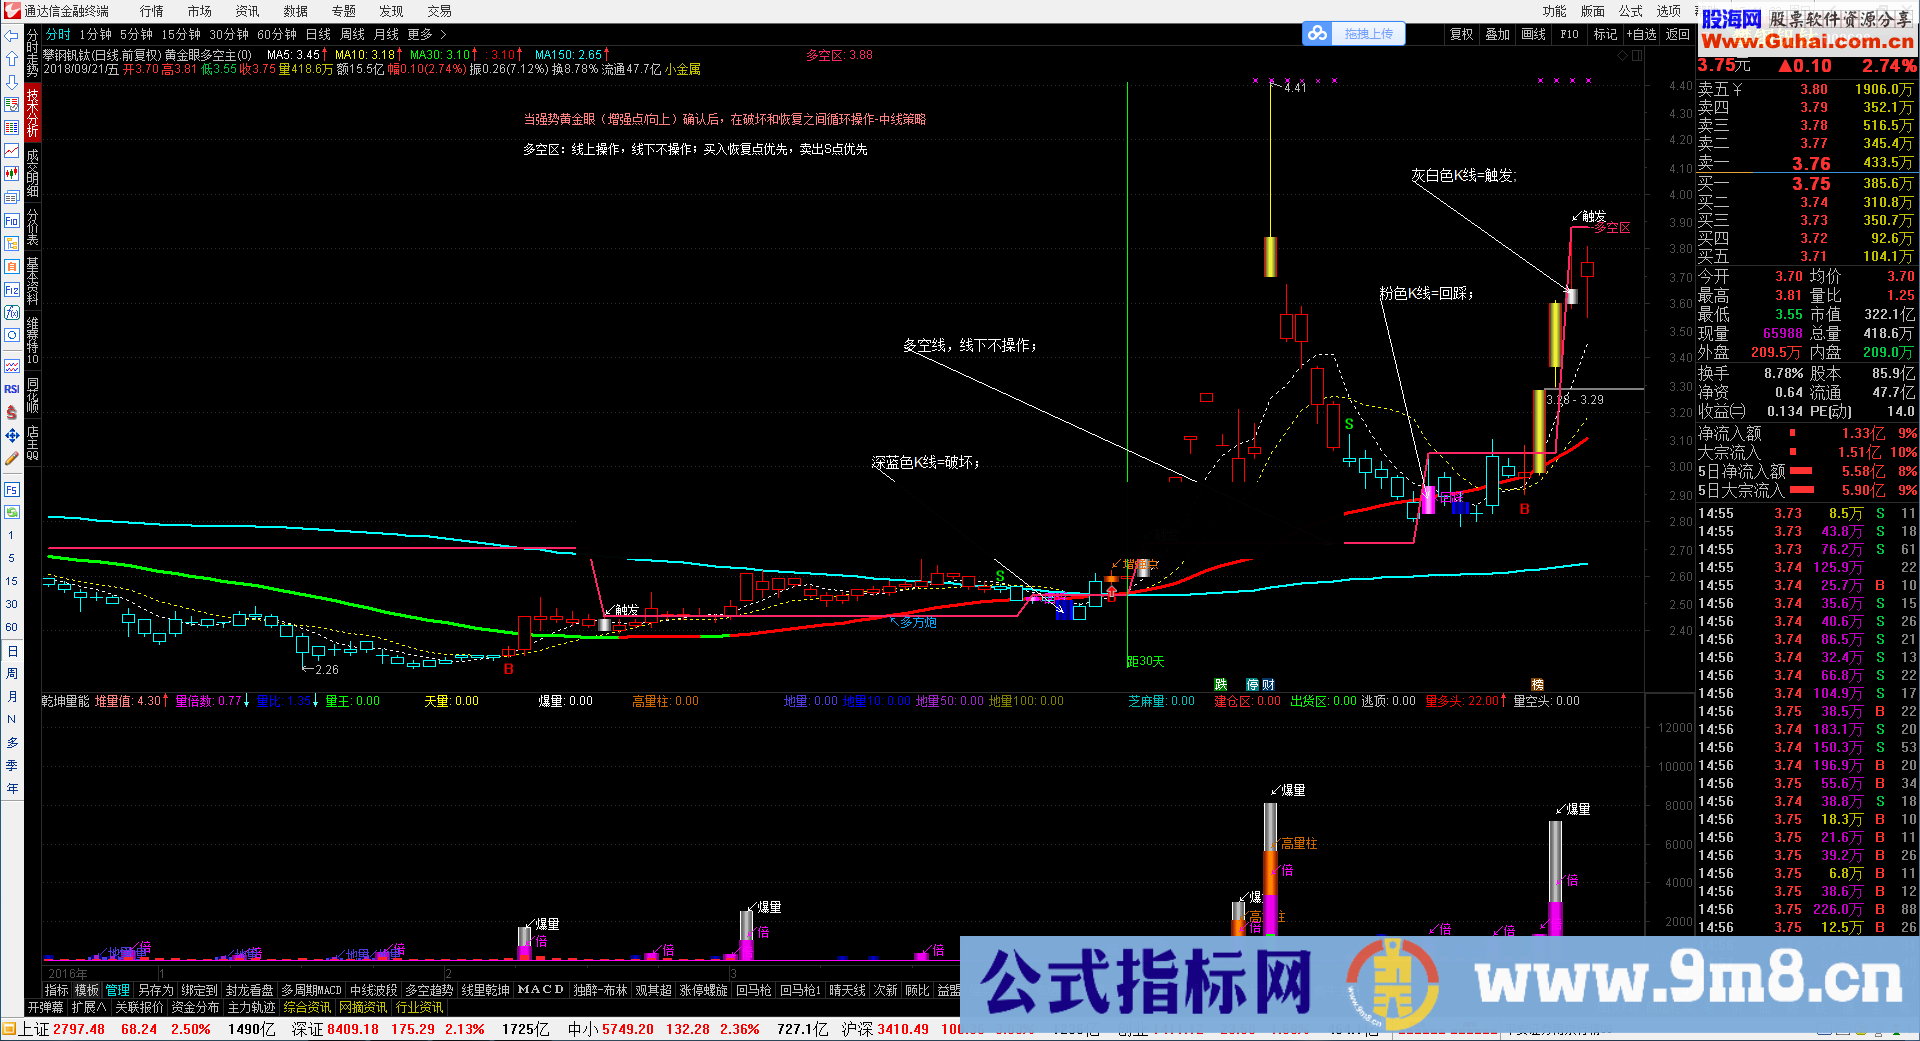Image resolution: width=1920 pixels, height=1041 pixels.
Task: Click the drag-upload cloud icon
Action: 1318,32
